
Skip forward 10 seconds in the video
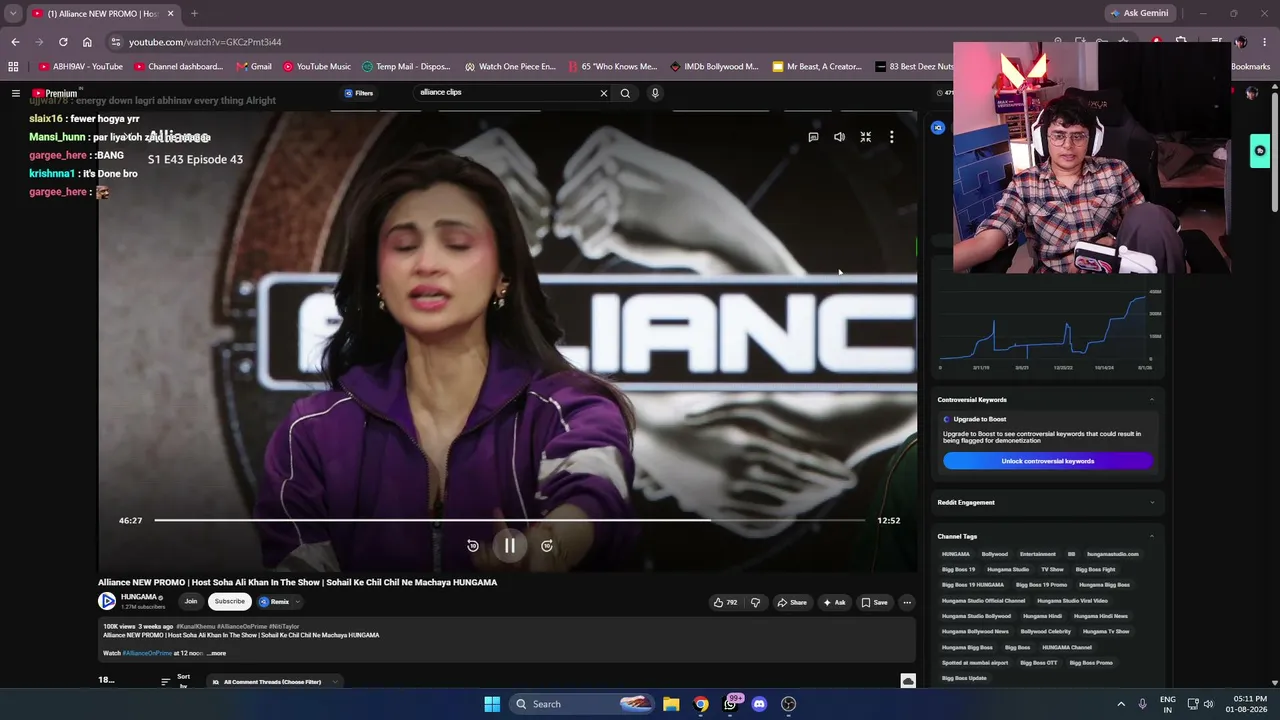click(547, 546)
